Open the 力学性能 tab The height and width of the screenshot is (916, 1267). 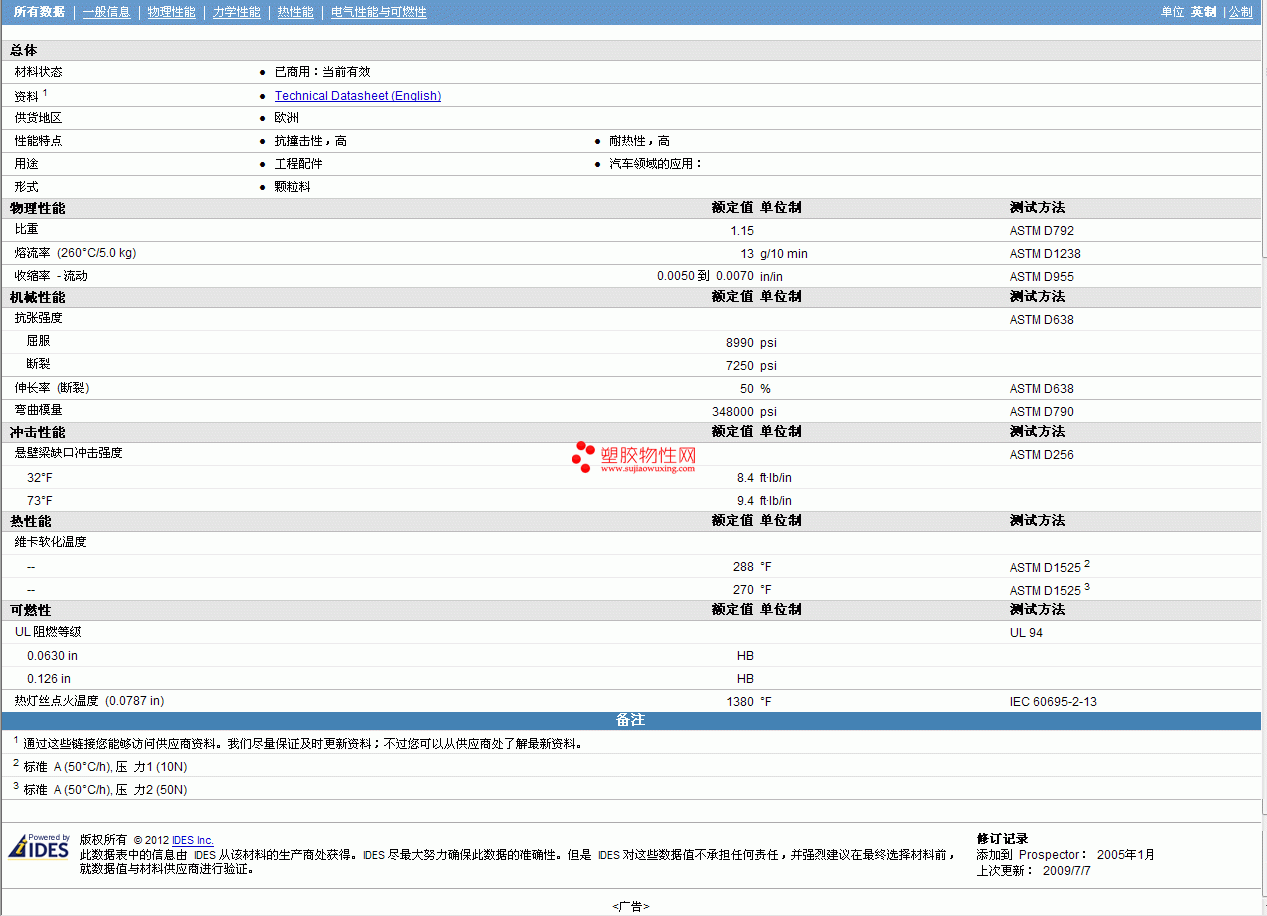[236, 12]
